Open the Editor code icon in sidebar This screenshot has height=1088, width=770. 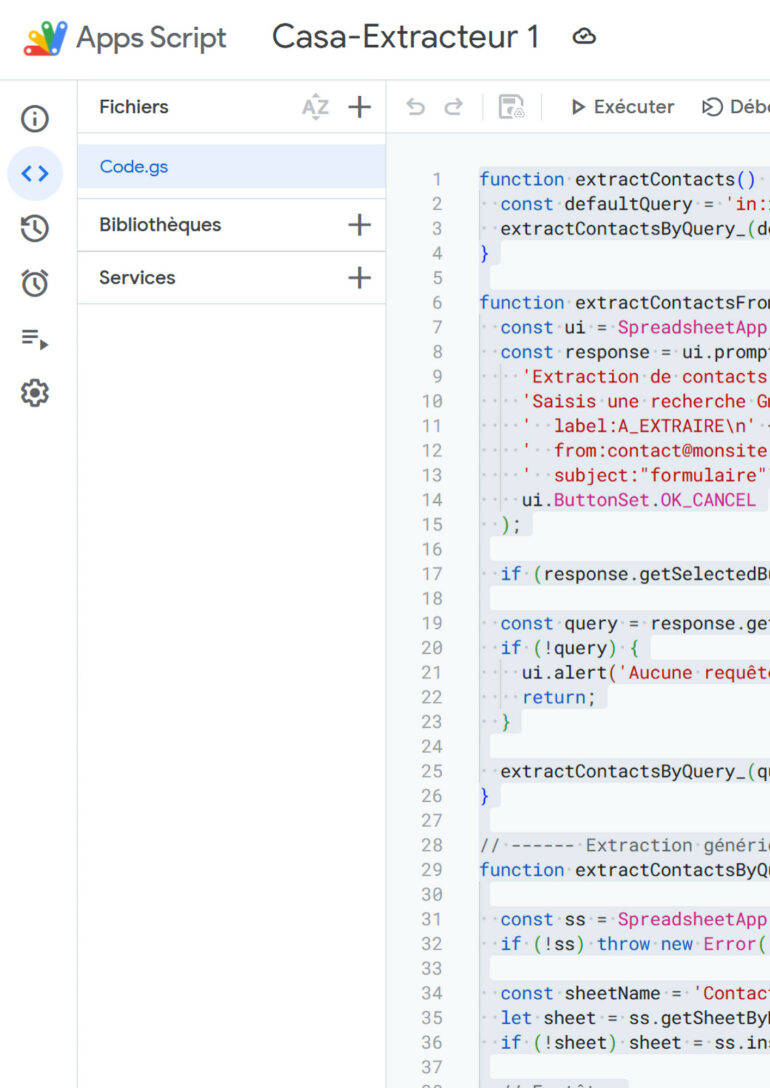tap(35, 174)
